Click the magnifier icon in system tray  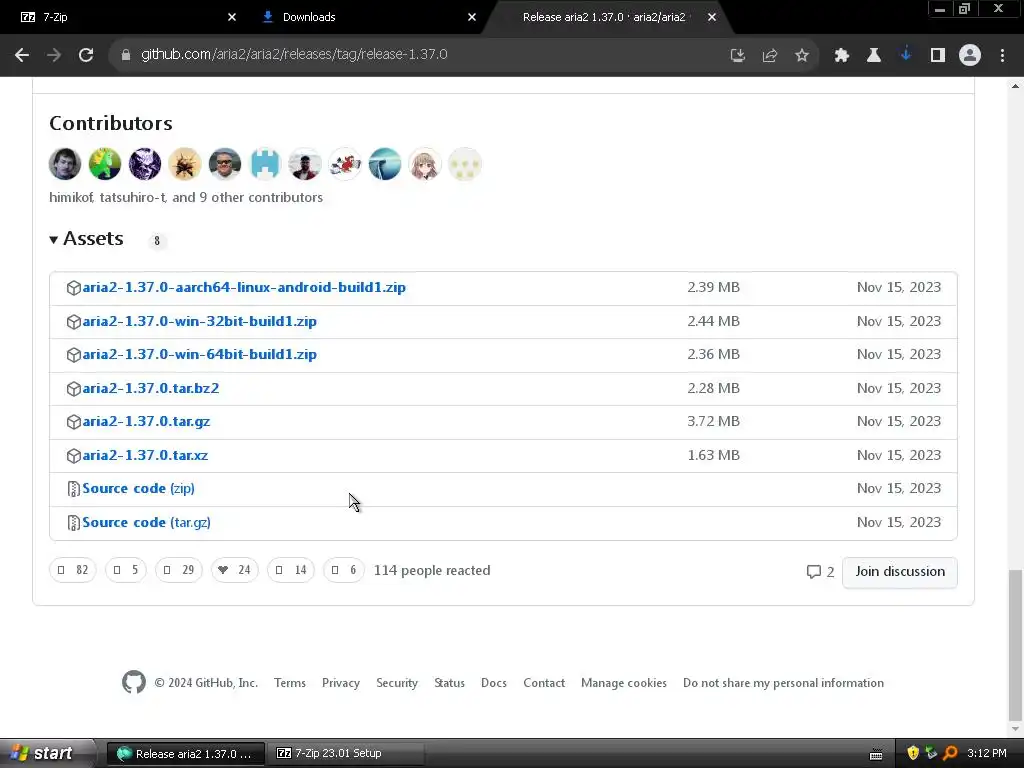pyautogui.click(x=950, y=753)
